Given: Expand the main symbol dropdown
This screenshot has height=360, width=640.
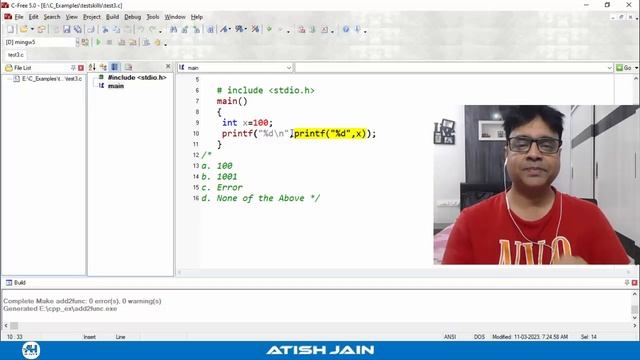Looking at the screenshot, I should tap(289, 68).
